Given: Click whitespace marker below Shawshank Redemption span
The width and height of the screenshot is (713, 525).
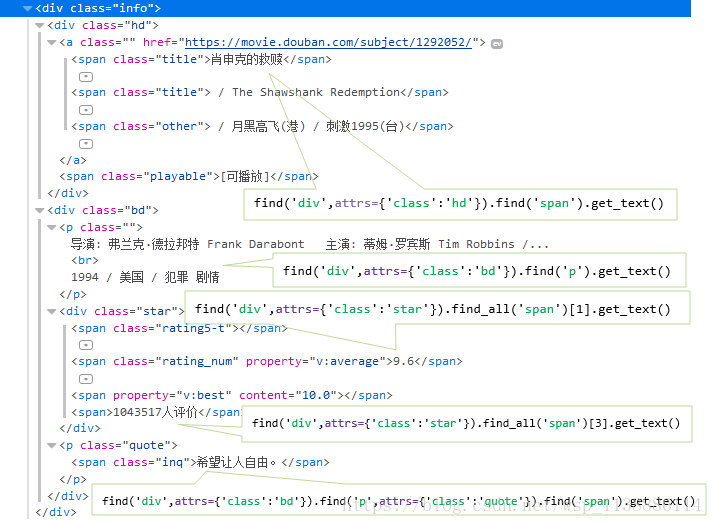Looking at the screenshot, I should 86,110.
